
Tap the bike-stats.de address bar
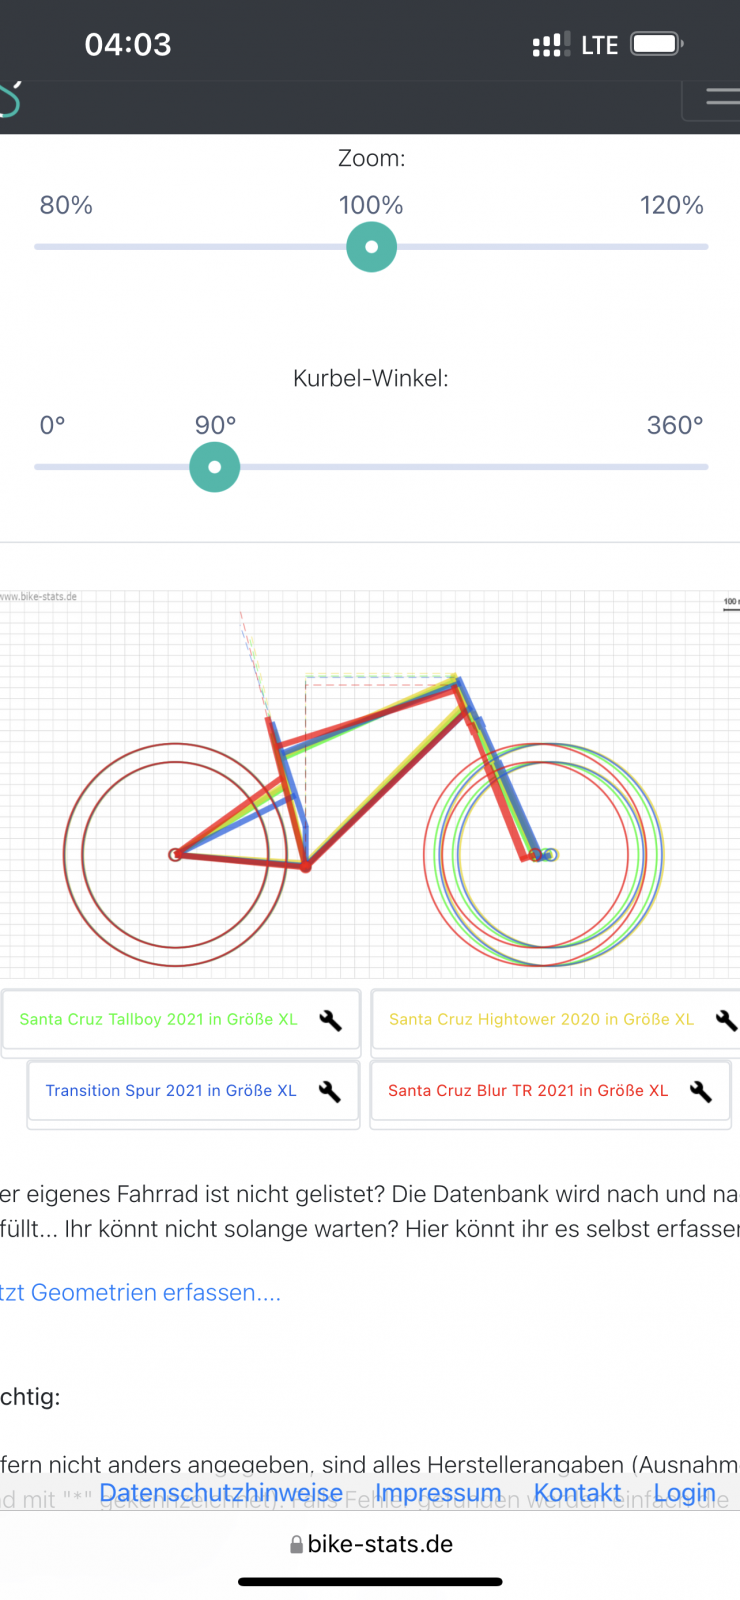coord(380,1545)
